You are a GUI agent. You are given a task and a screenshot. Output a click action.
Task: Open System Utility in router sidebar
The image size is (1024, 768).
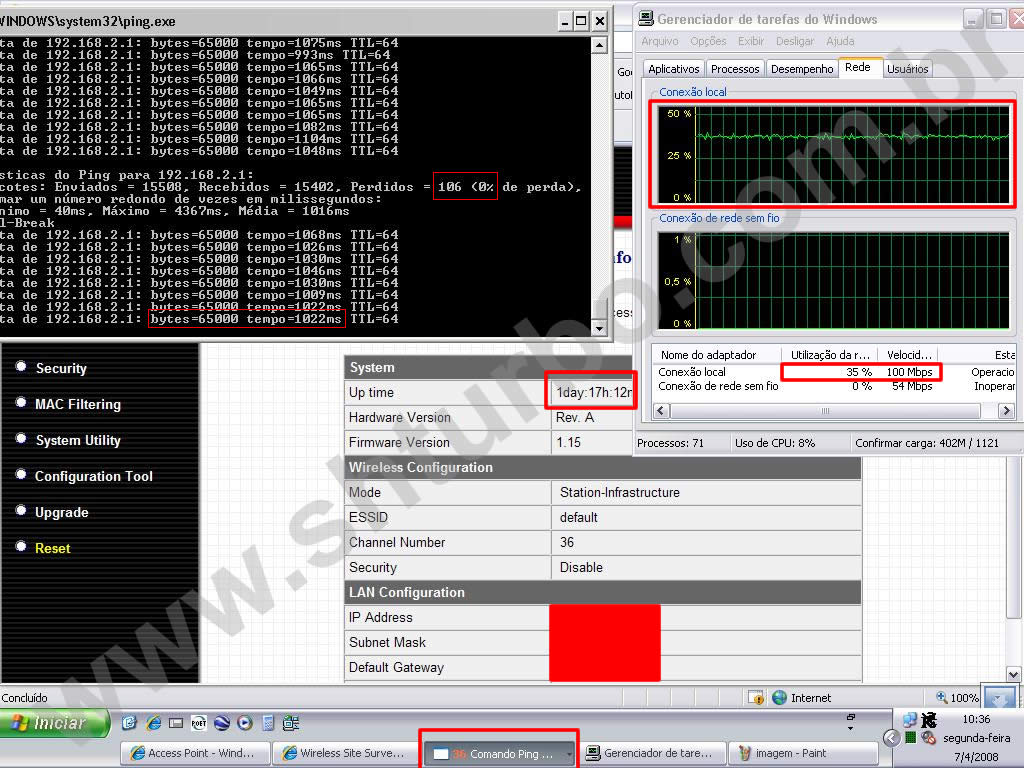(x=78, y=440)
